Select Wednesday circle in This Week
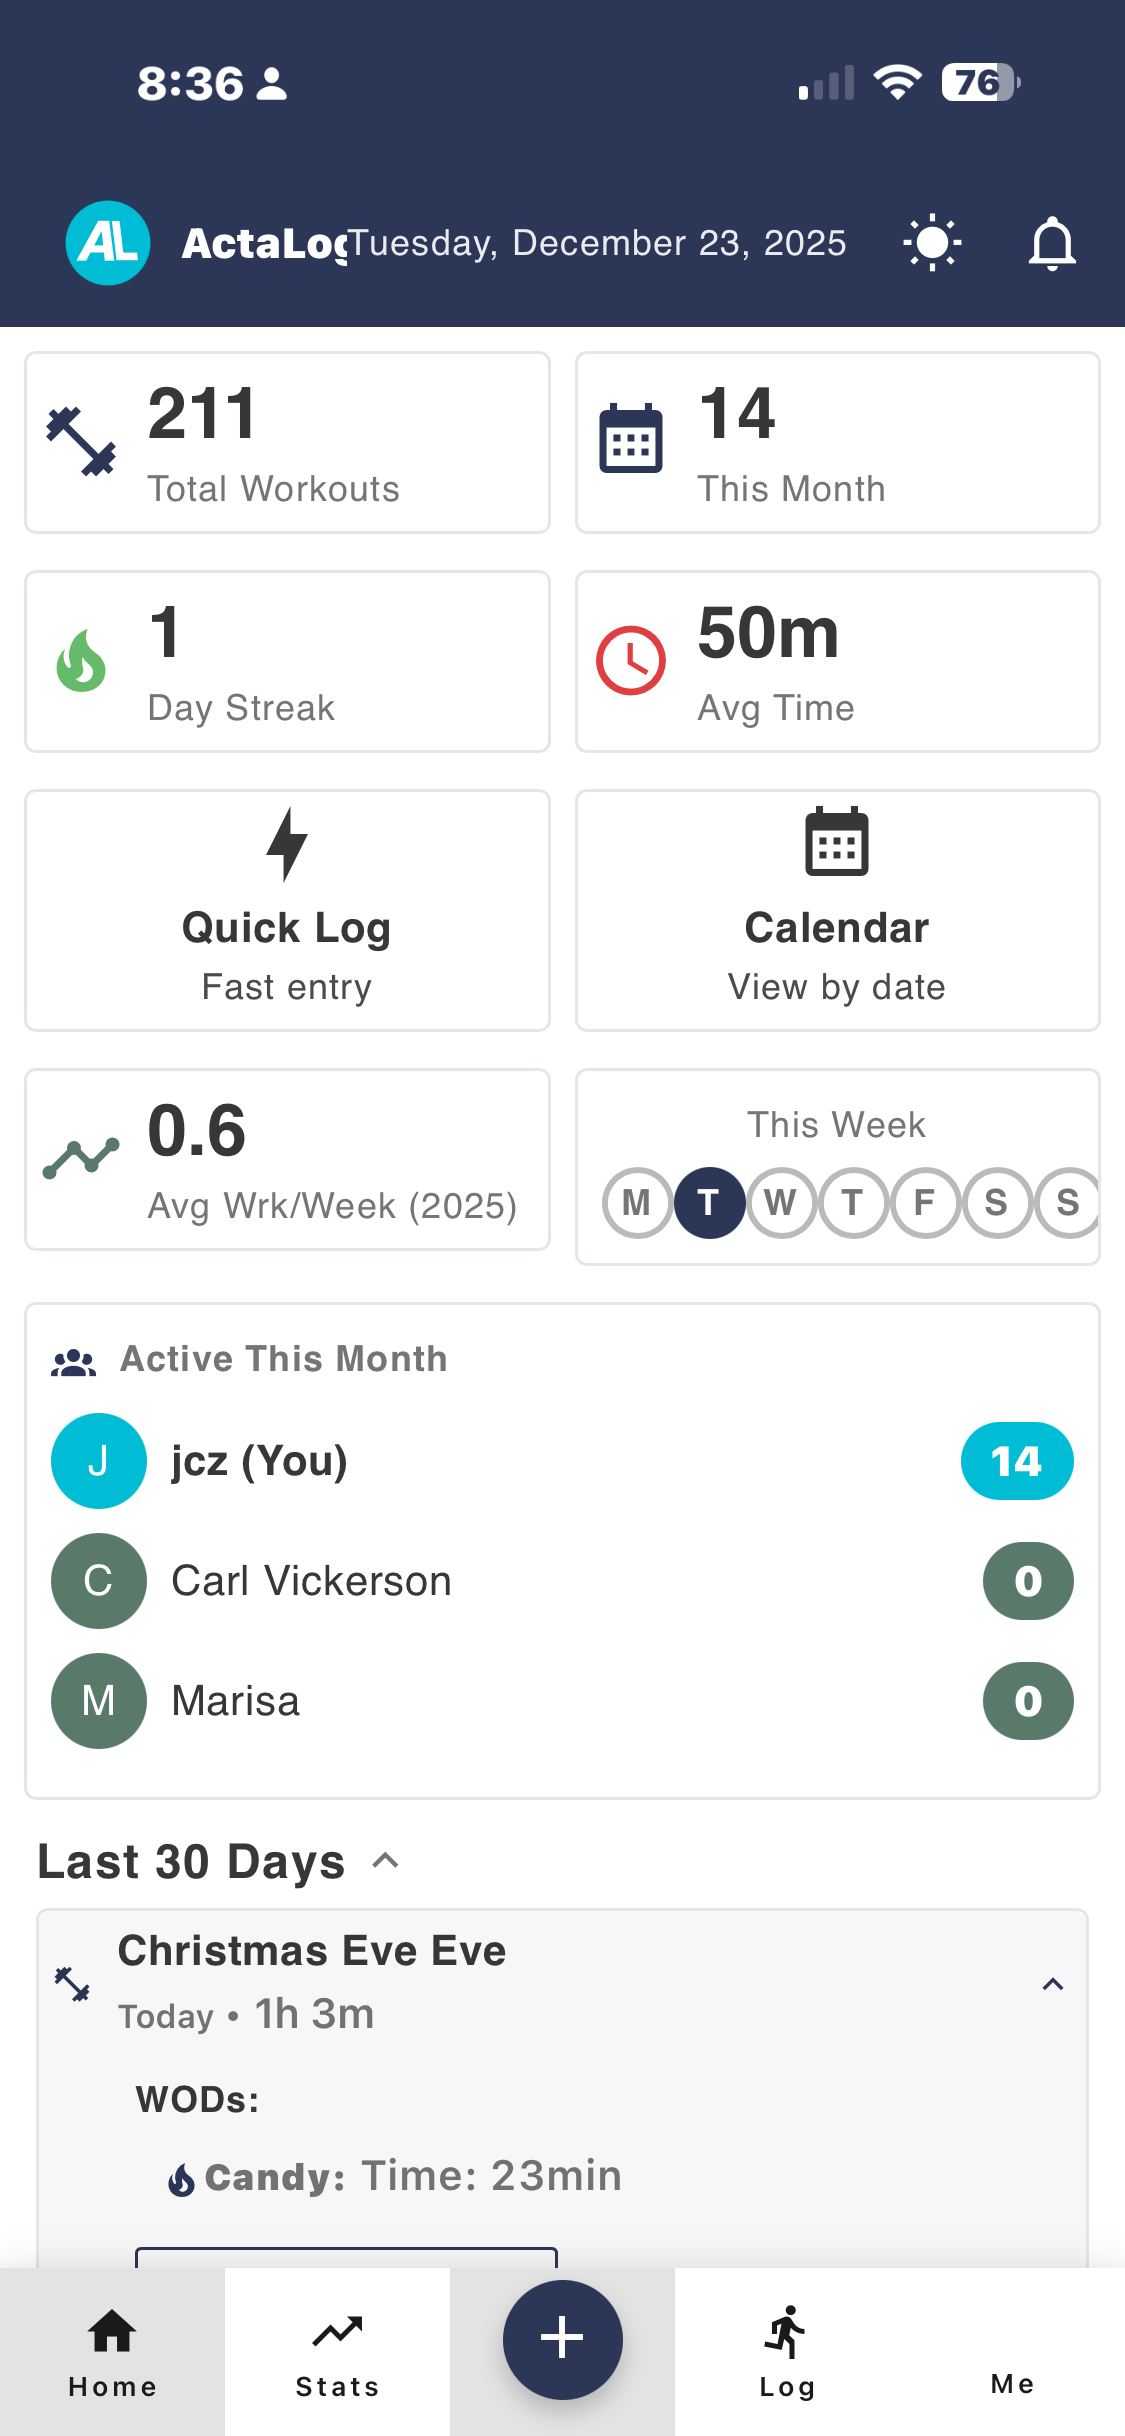 click(x=780, y=1202)
